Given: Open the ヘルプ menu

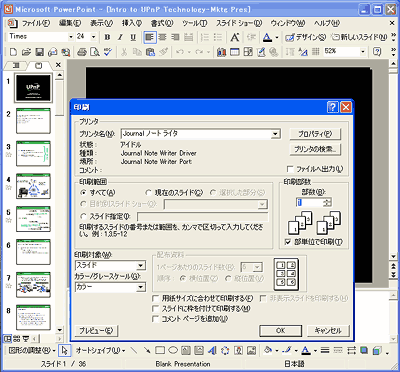Looking at the screenshot, I should pos(327,23).
